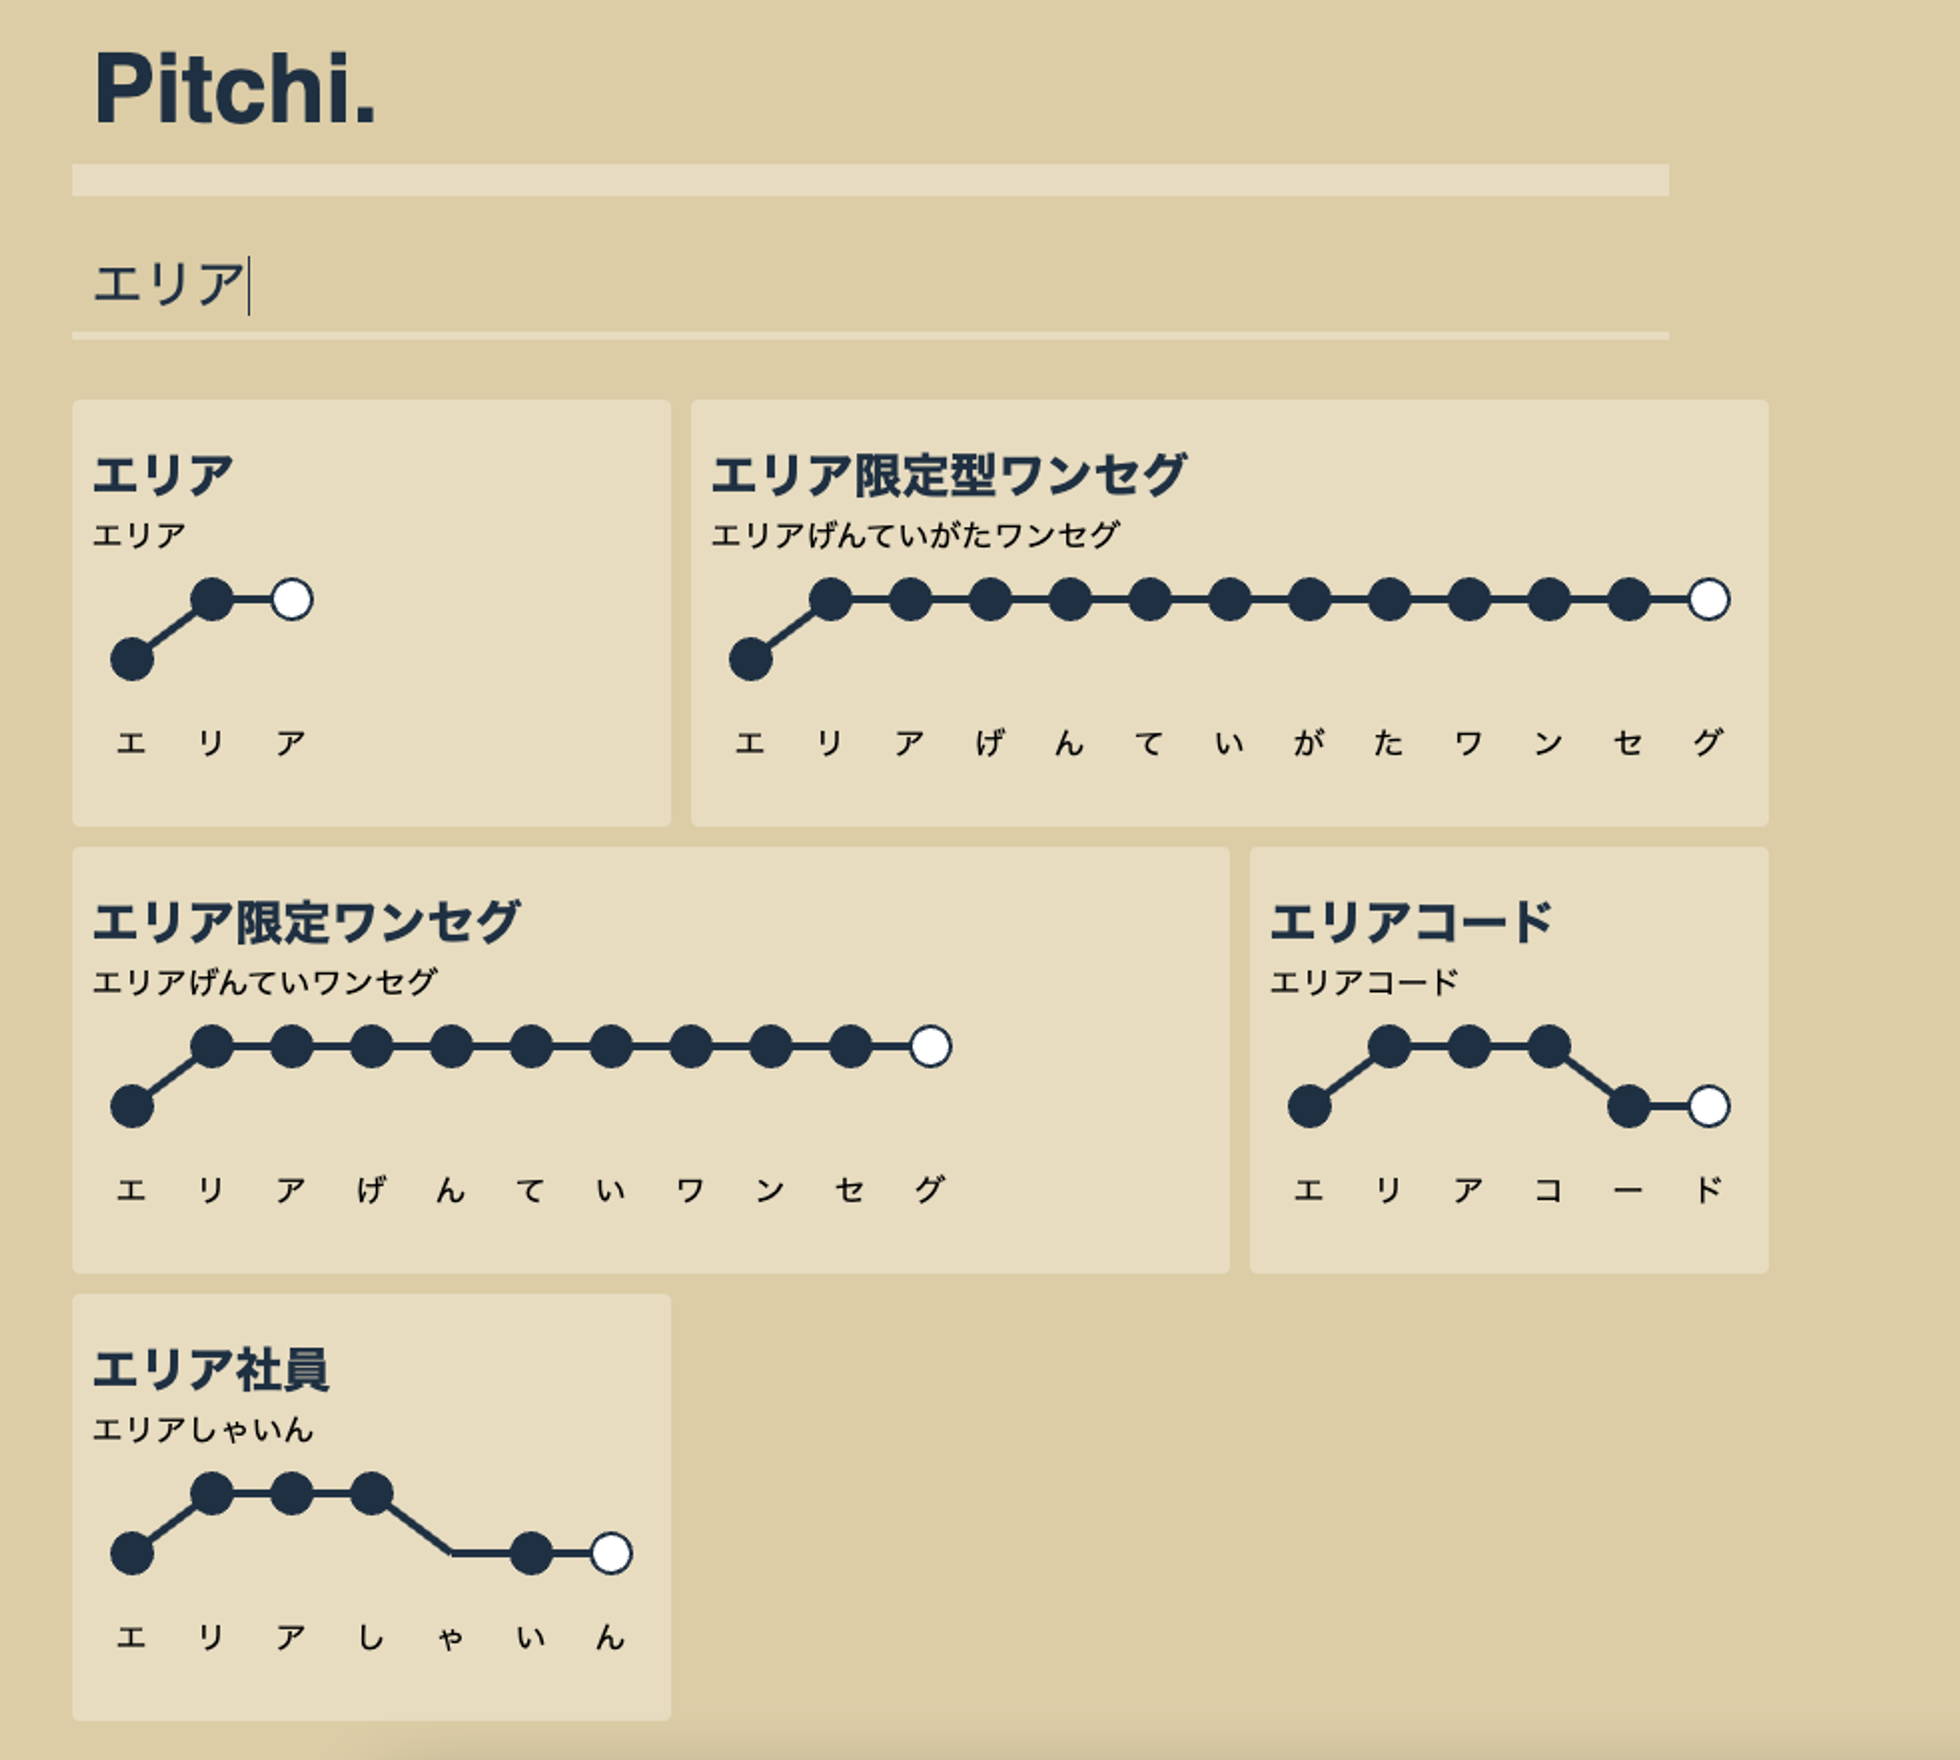The height and width of the screenshot is (1760, 1960).
Task: Click the light progress bar under the logo
Action: [870, 180]
